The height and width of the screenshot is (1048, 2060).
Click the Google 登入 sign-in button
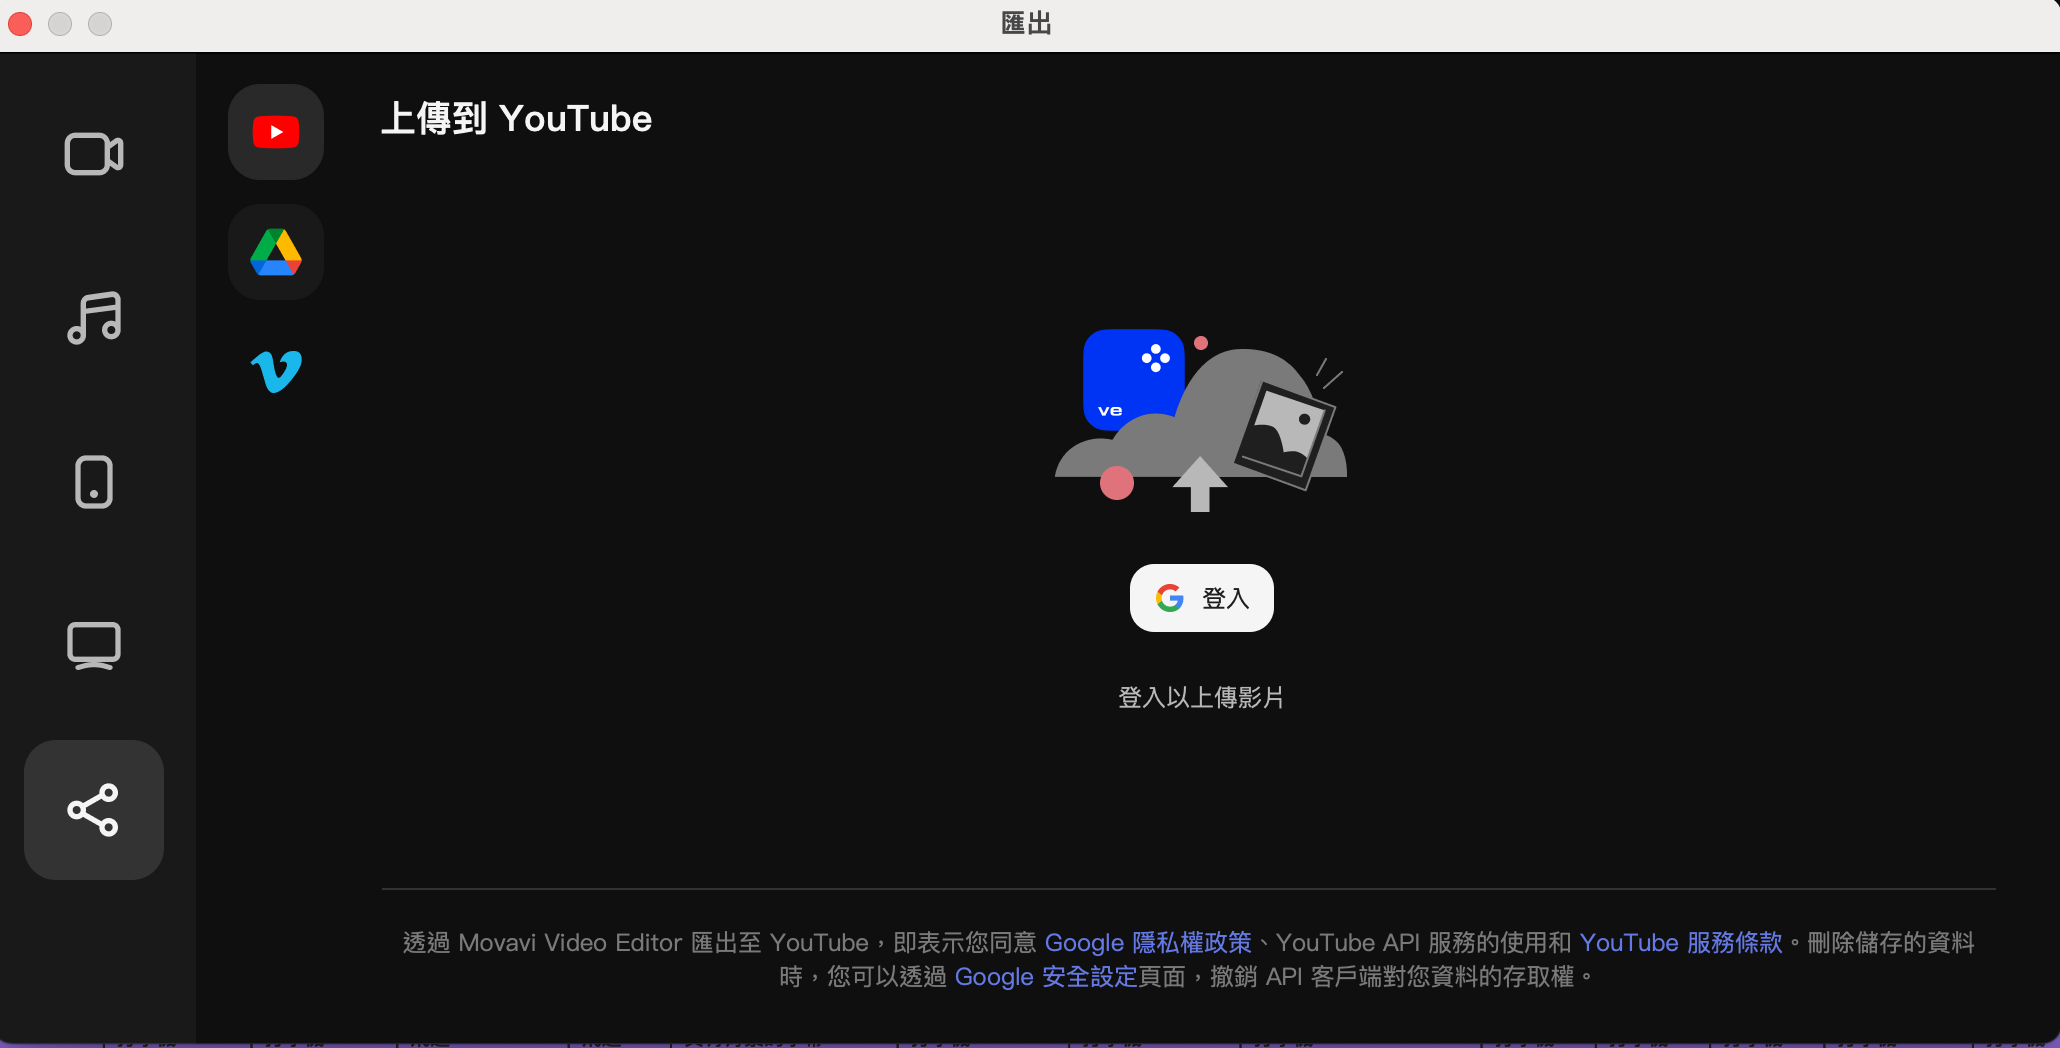coord(1202,598)
